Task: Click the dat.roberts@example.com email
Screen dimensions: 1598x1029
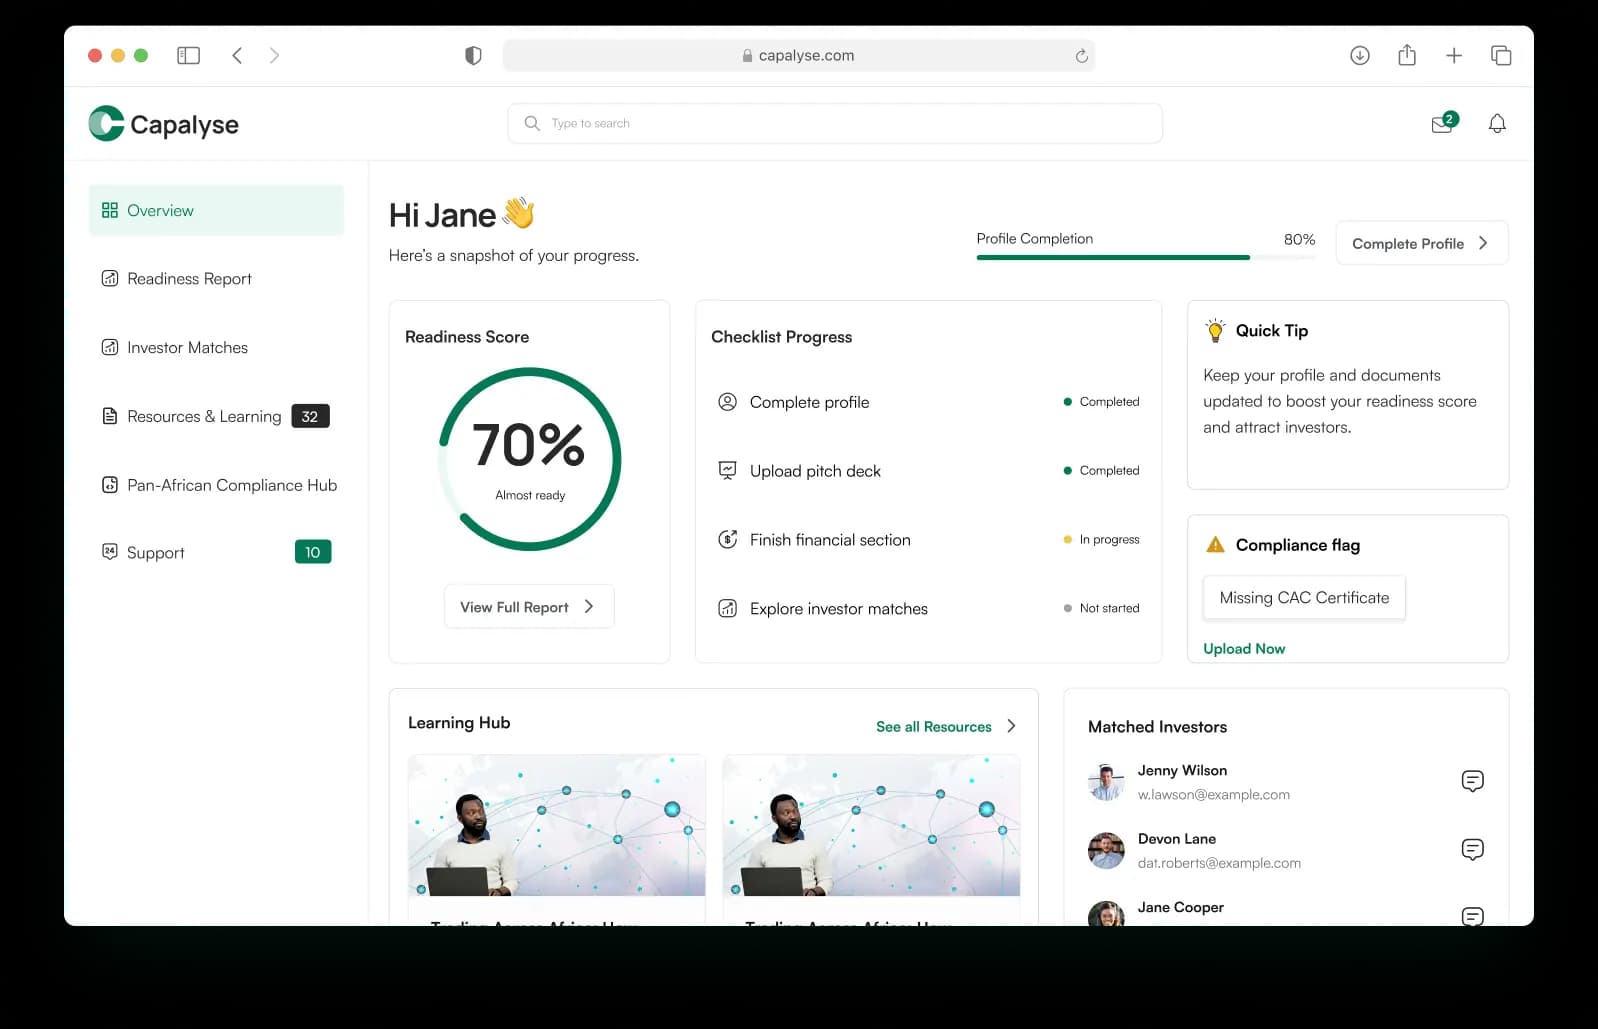Action: [x=1219, y=863]
